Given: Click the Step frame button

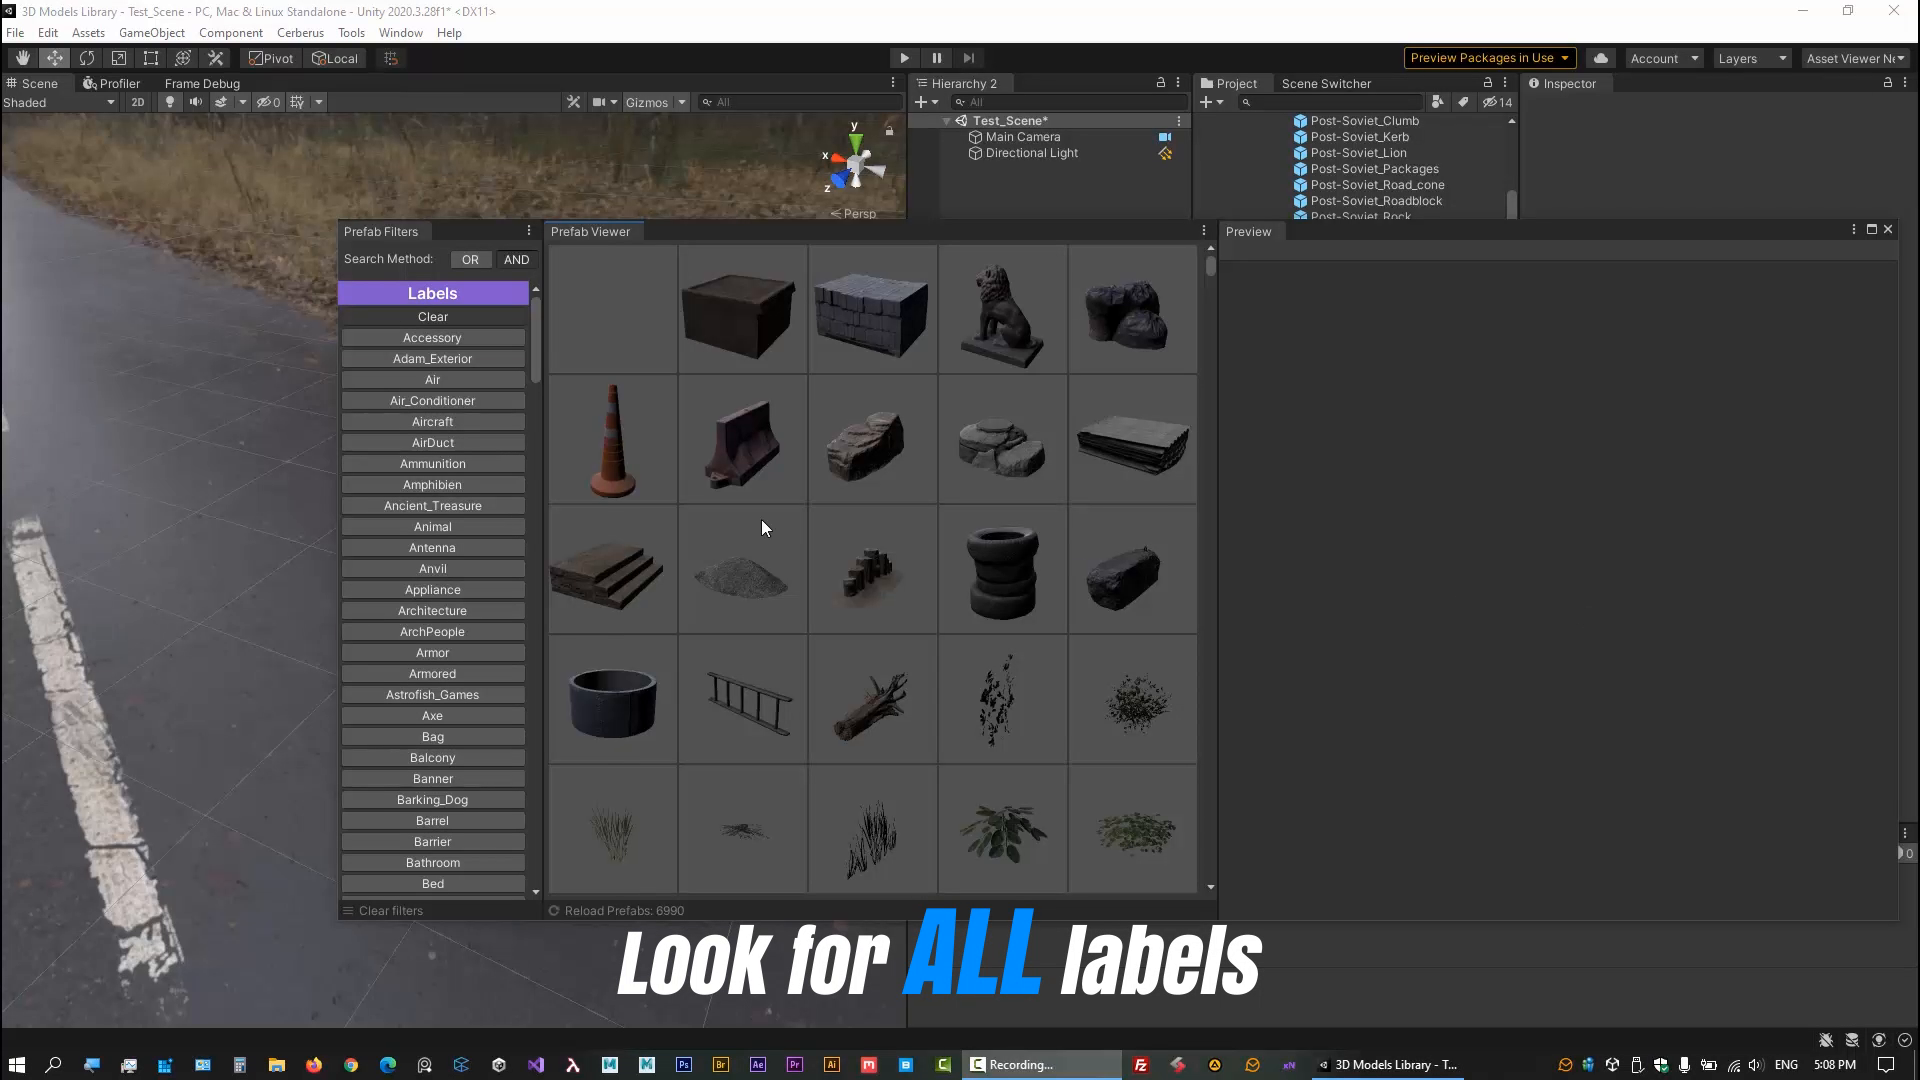Looking at the screenshot, I should tap(968, 58).
